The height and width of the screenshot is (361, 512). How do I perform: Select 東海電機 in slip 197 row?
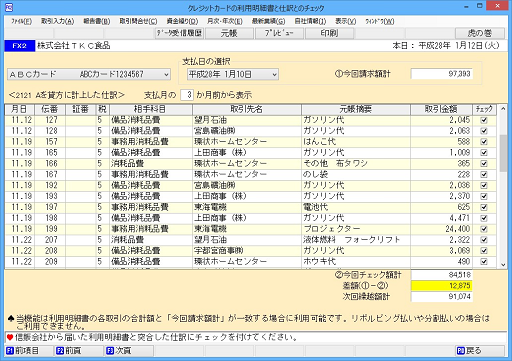[247, 207]
